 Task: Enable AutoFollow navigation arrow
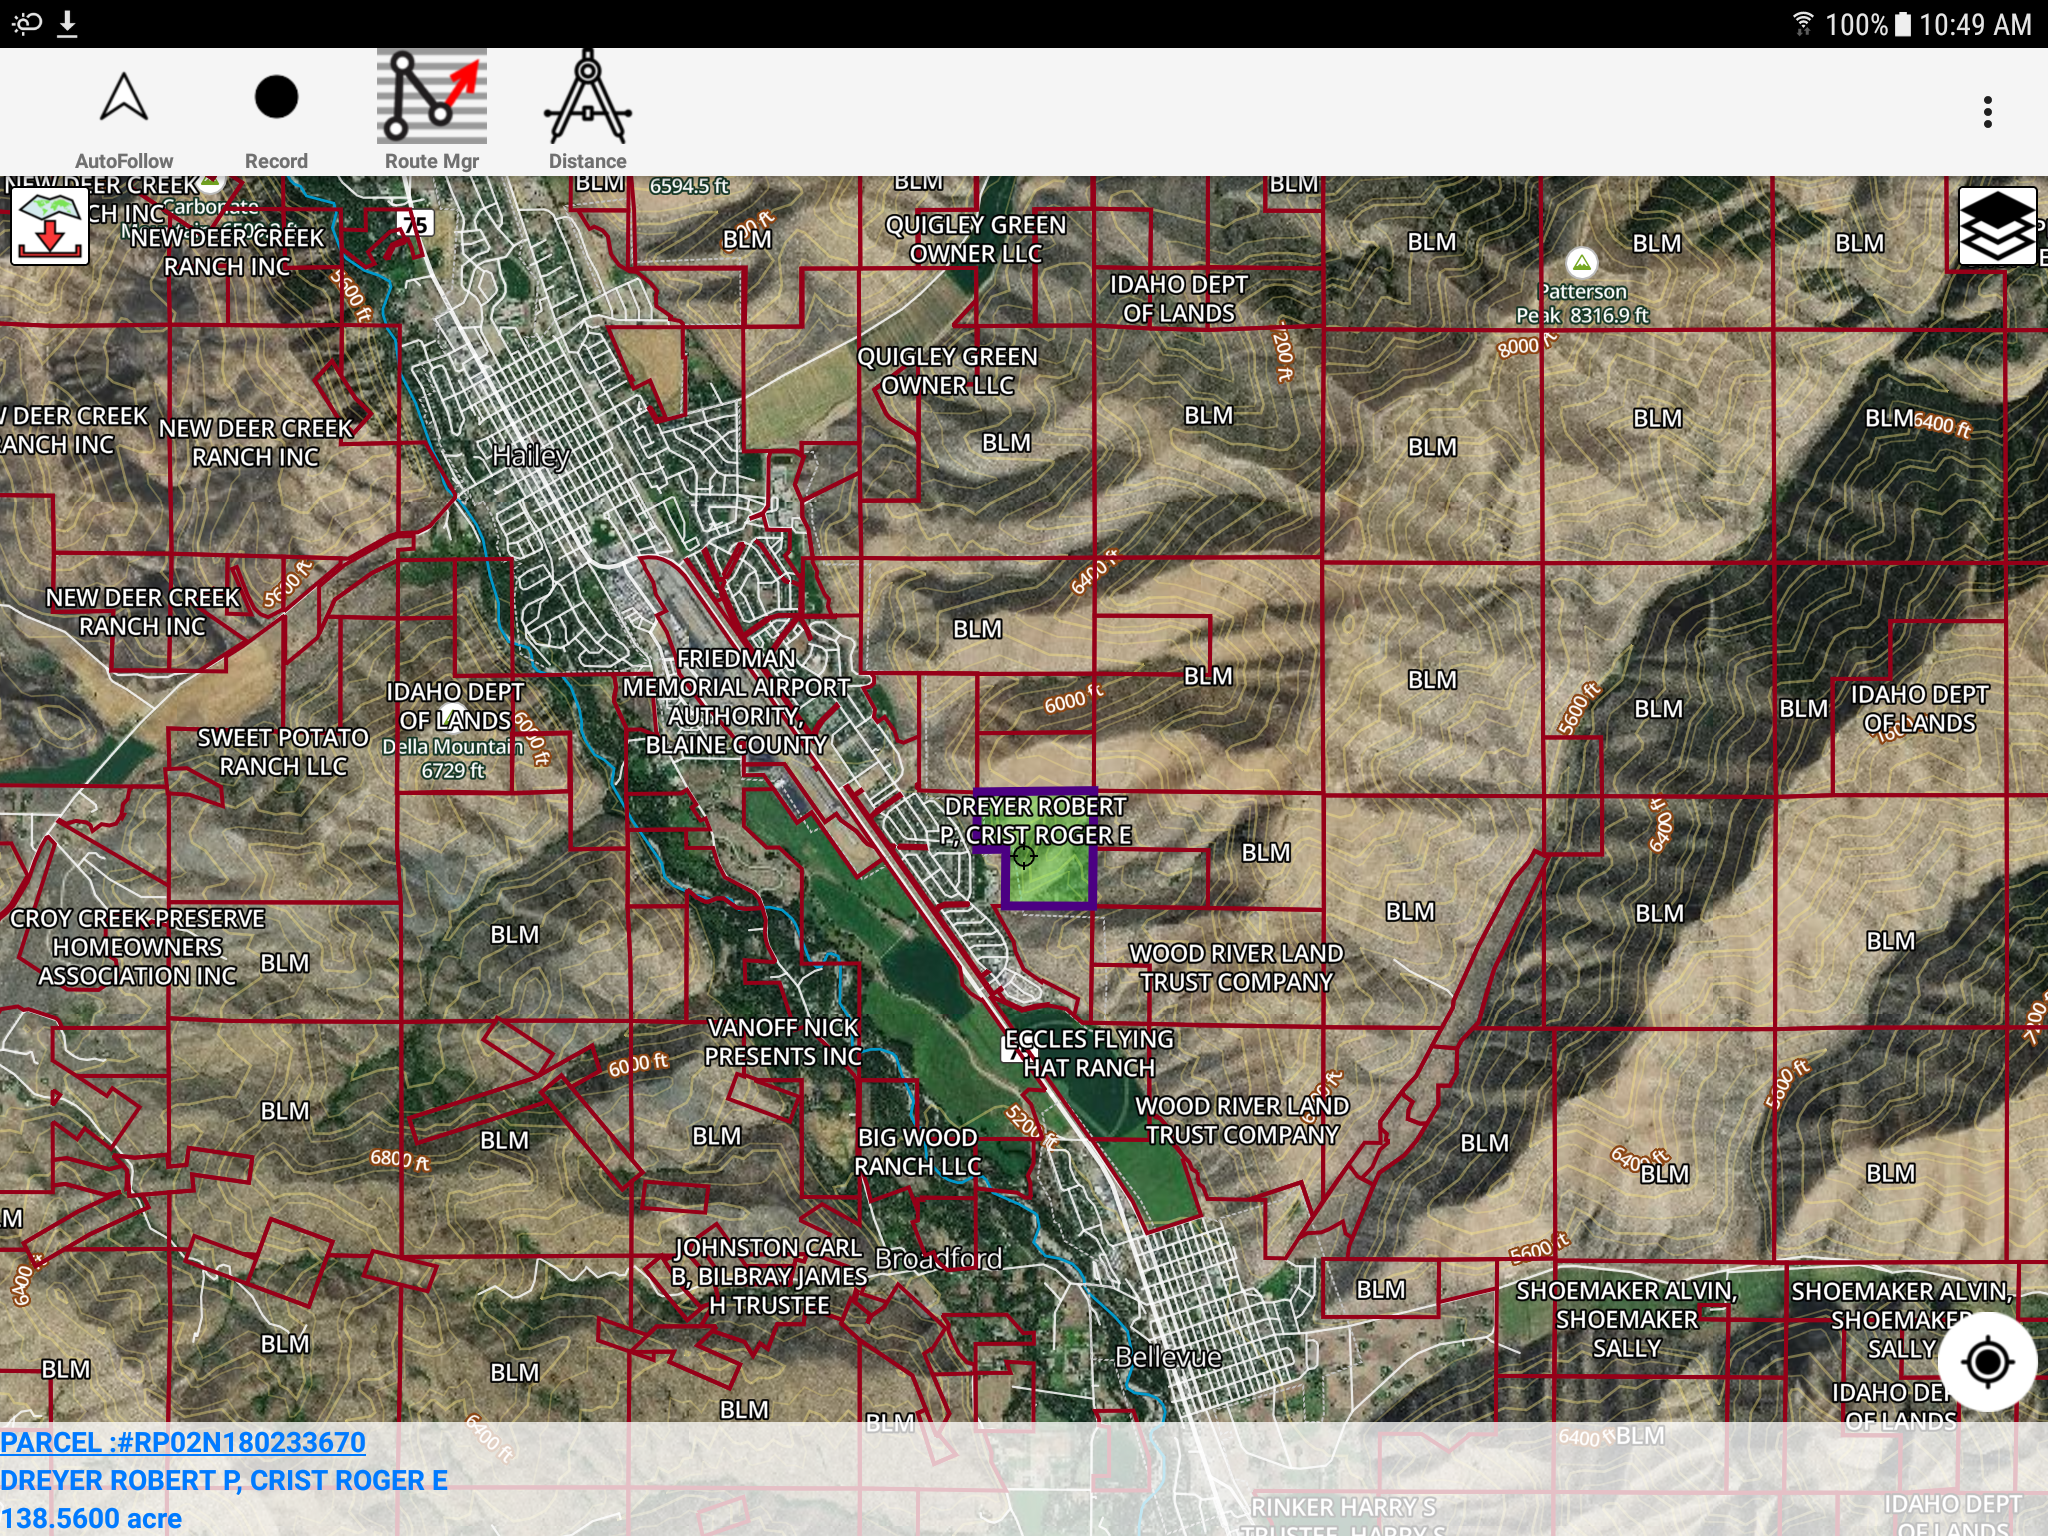tap(124, 113)
